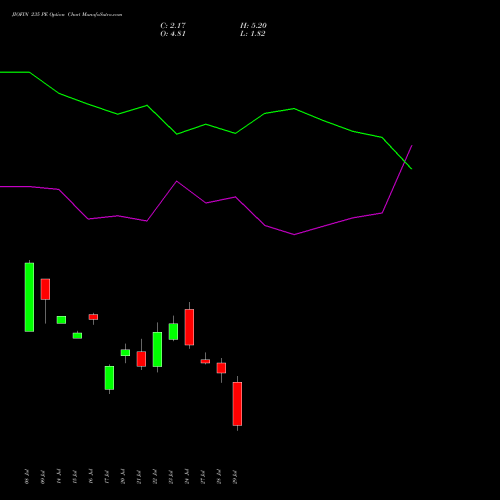Click the chart title text at top left
Viewport: 500px width, 500px height.
(67, 15)
